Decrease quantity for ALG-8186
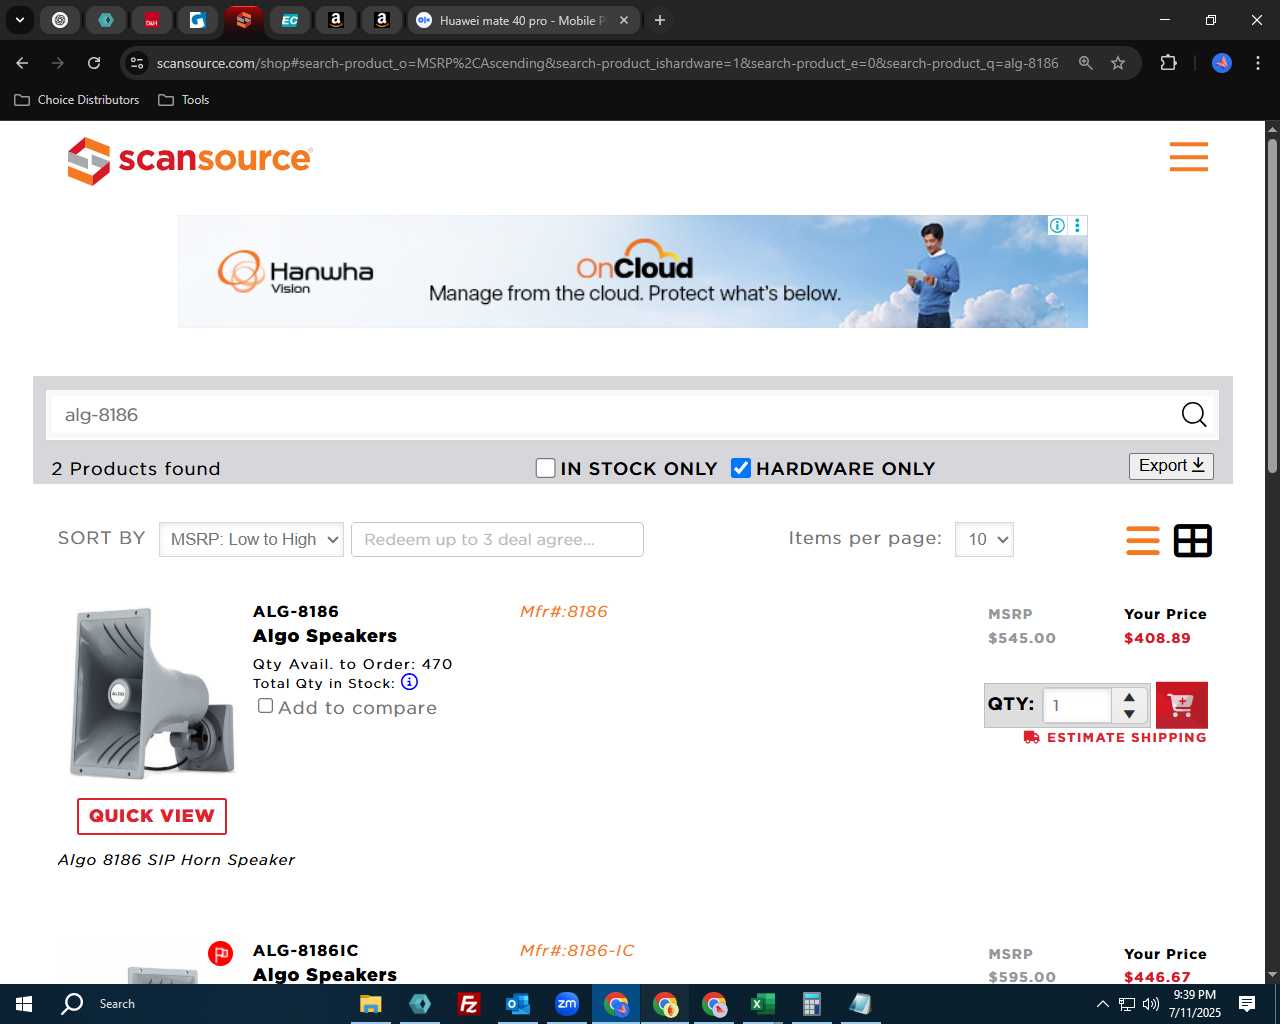This screenshot has width=1280, height=1024. click(1129, 714)
